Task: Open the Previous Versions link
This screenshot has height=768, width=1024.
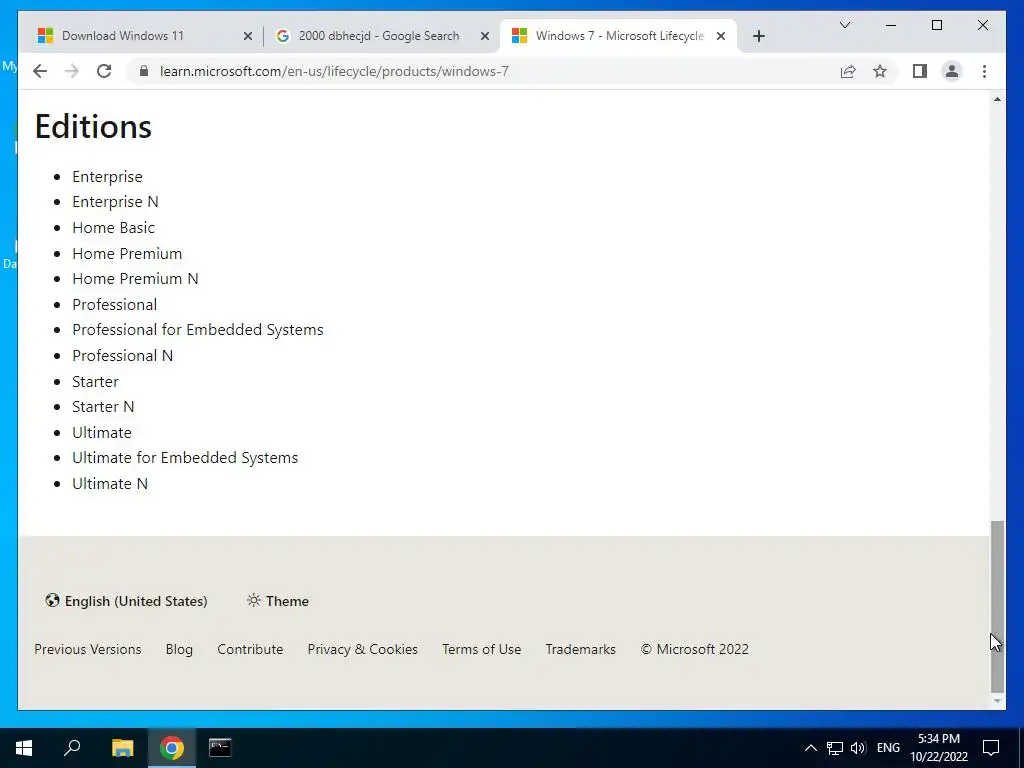Action: click(x=88, y=649)
